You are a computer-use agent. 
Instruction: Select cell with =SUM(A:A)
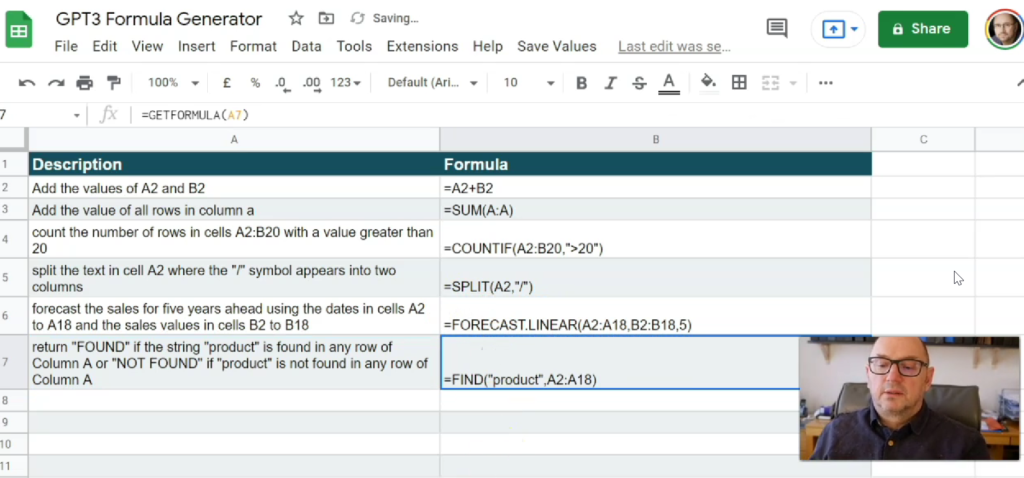point(656,210)
